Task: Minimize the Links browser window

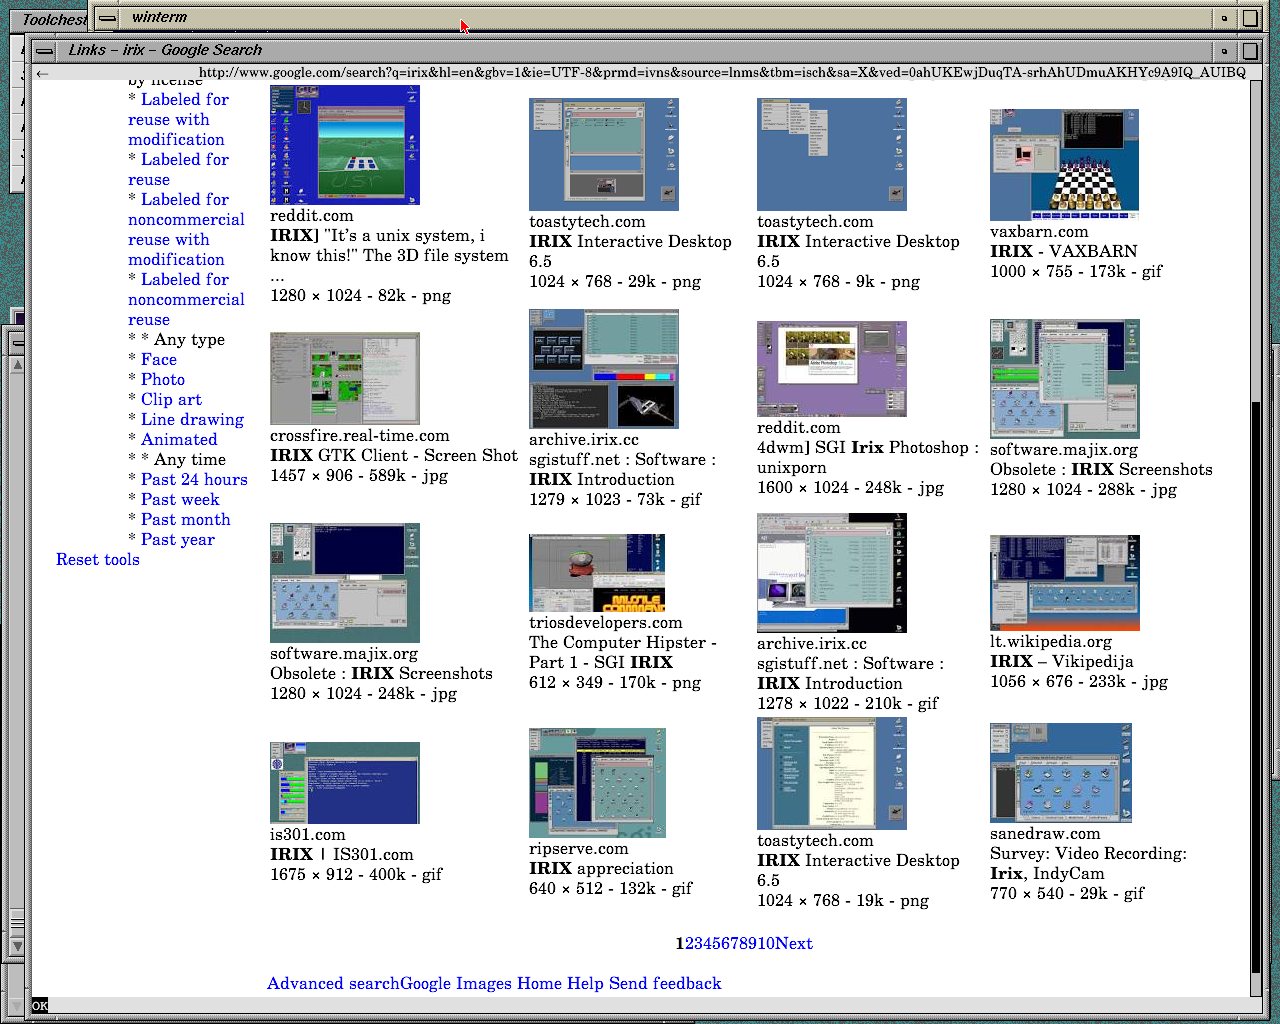Action: pos(1224,50)
